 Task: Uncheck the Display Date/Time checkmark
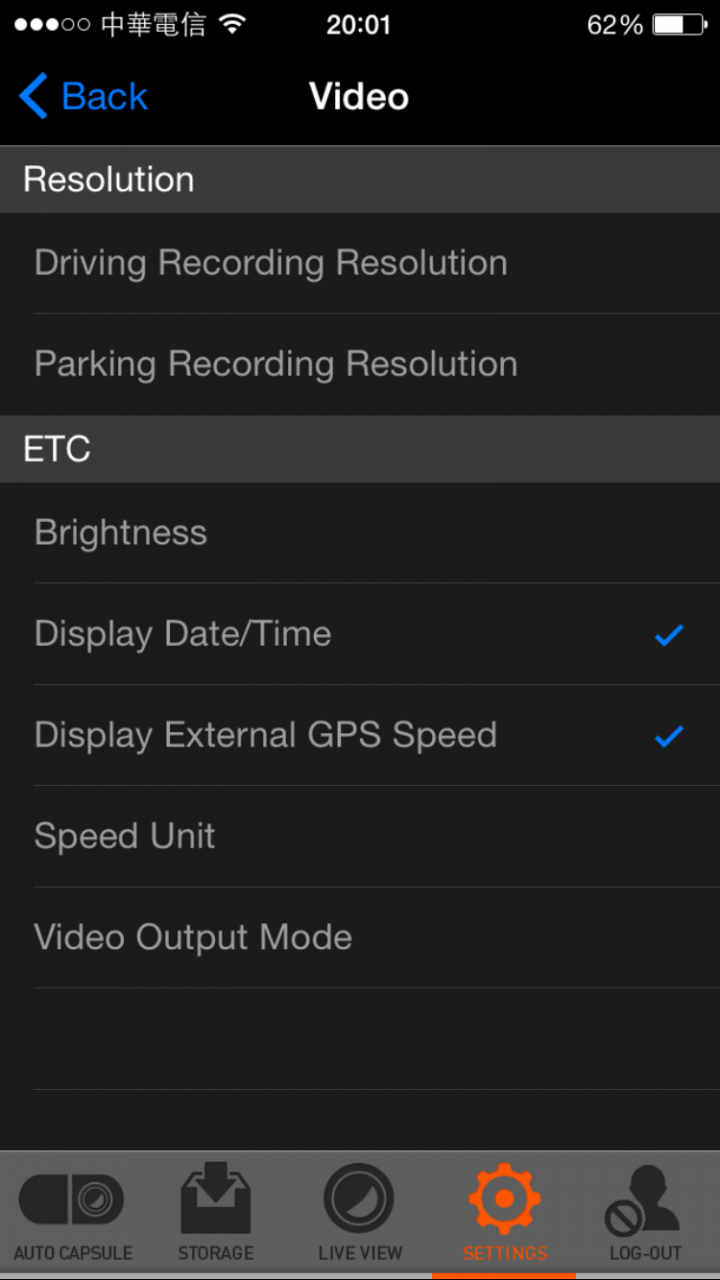coord(669,635)
